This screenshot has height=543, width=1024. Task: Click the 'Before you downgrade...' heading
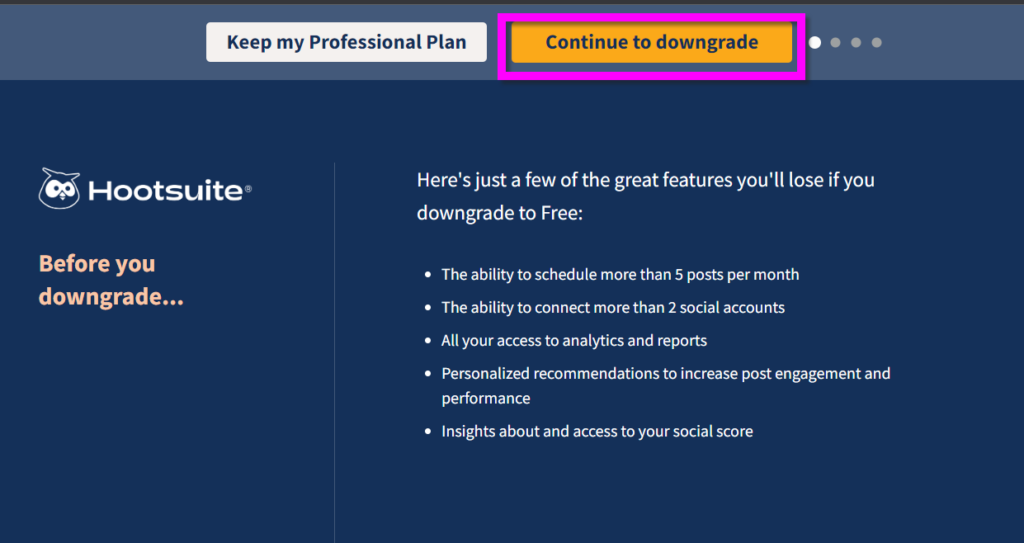[111, 280]
